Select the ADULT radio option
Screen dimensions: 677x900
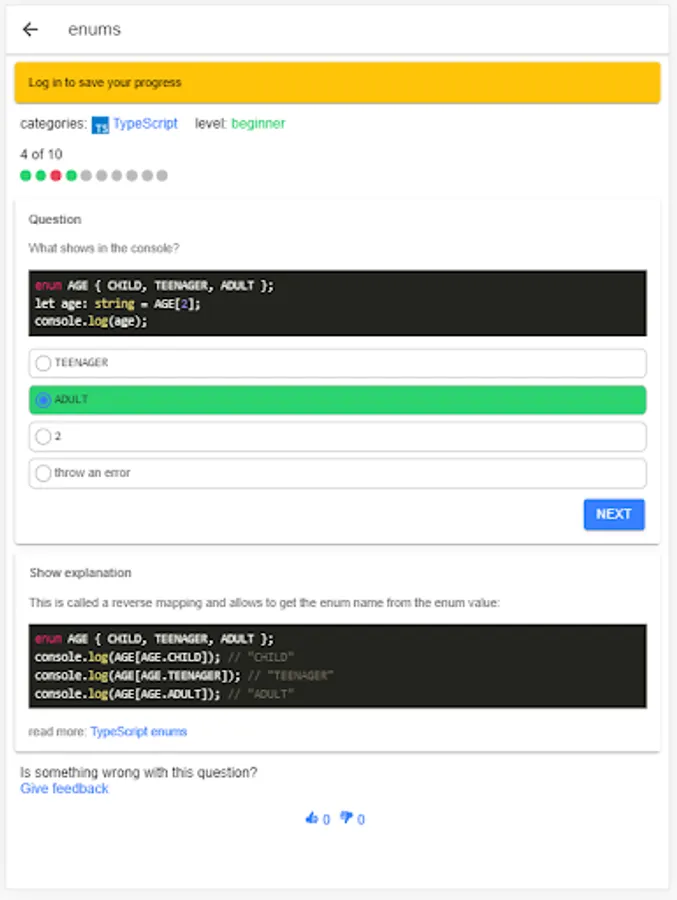(x=43, y=400)
